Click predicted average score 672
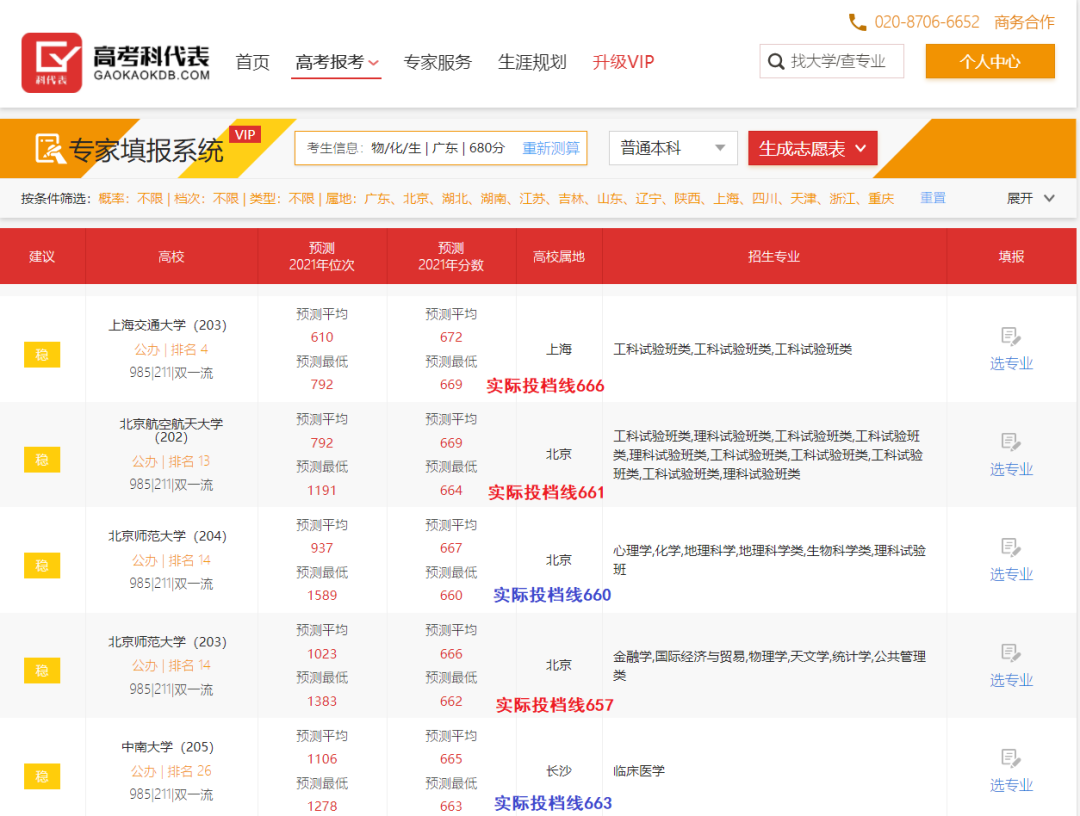Image resolution: width=1080 pixels, height=816 pixels. pyautogui.click(x=451, y=337)
